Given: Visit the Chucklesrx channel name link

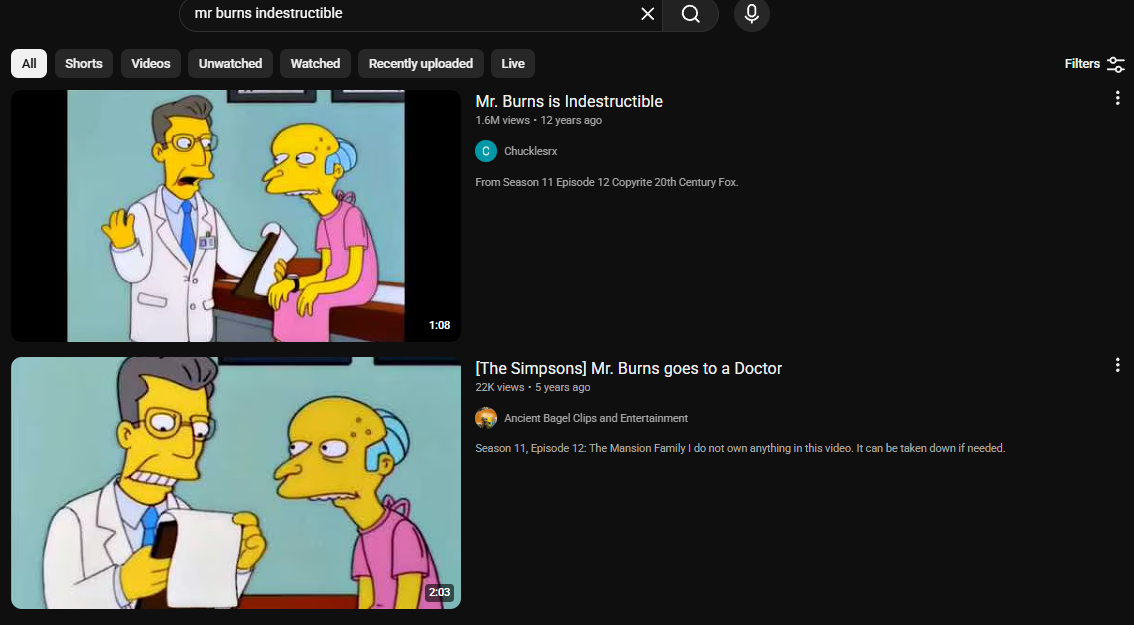Looking at the screenshot, I should [530, 151].
